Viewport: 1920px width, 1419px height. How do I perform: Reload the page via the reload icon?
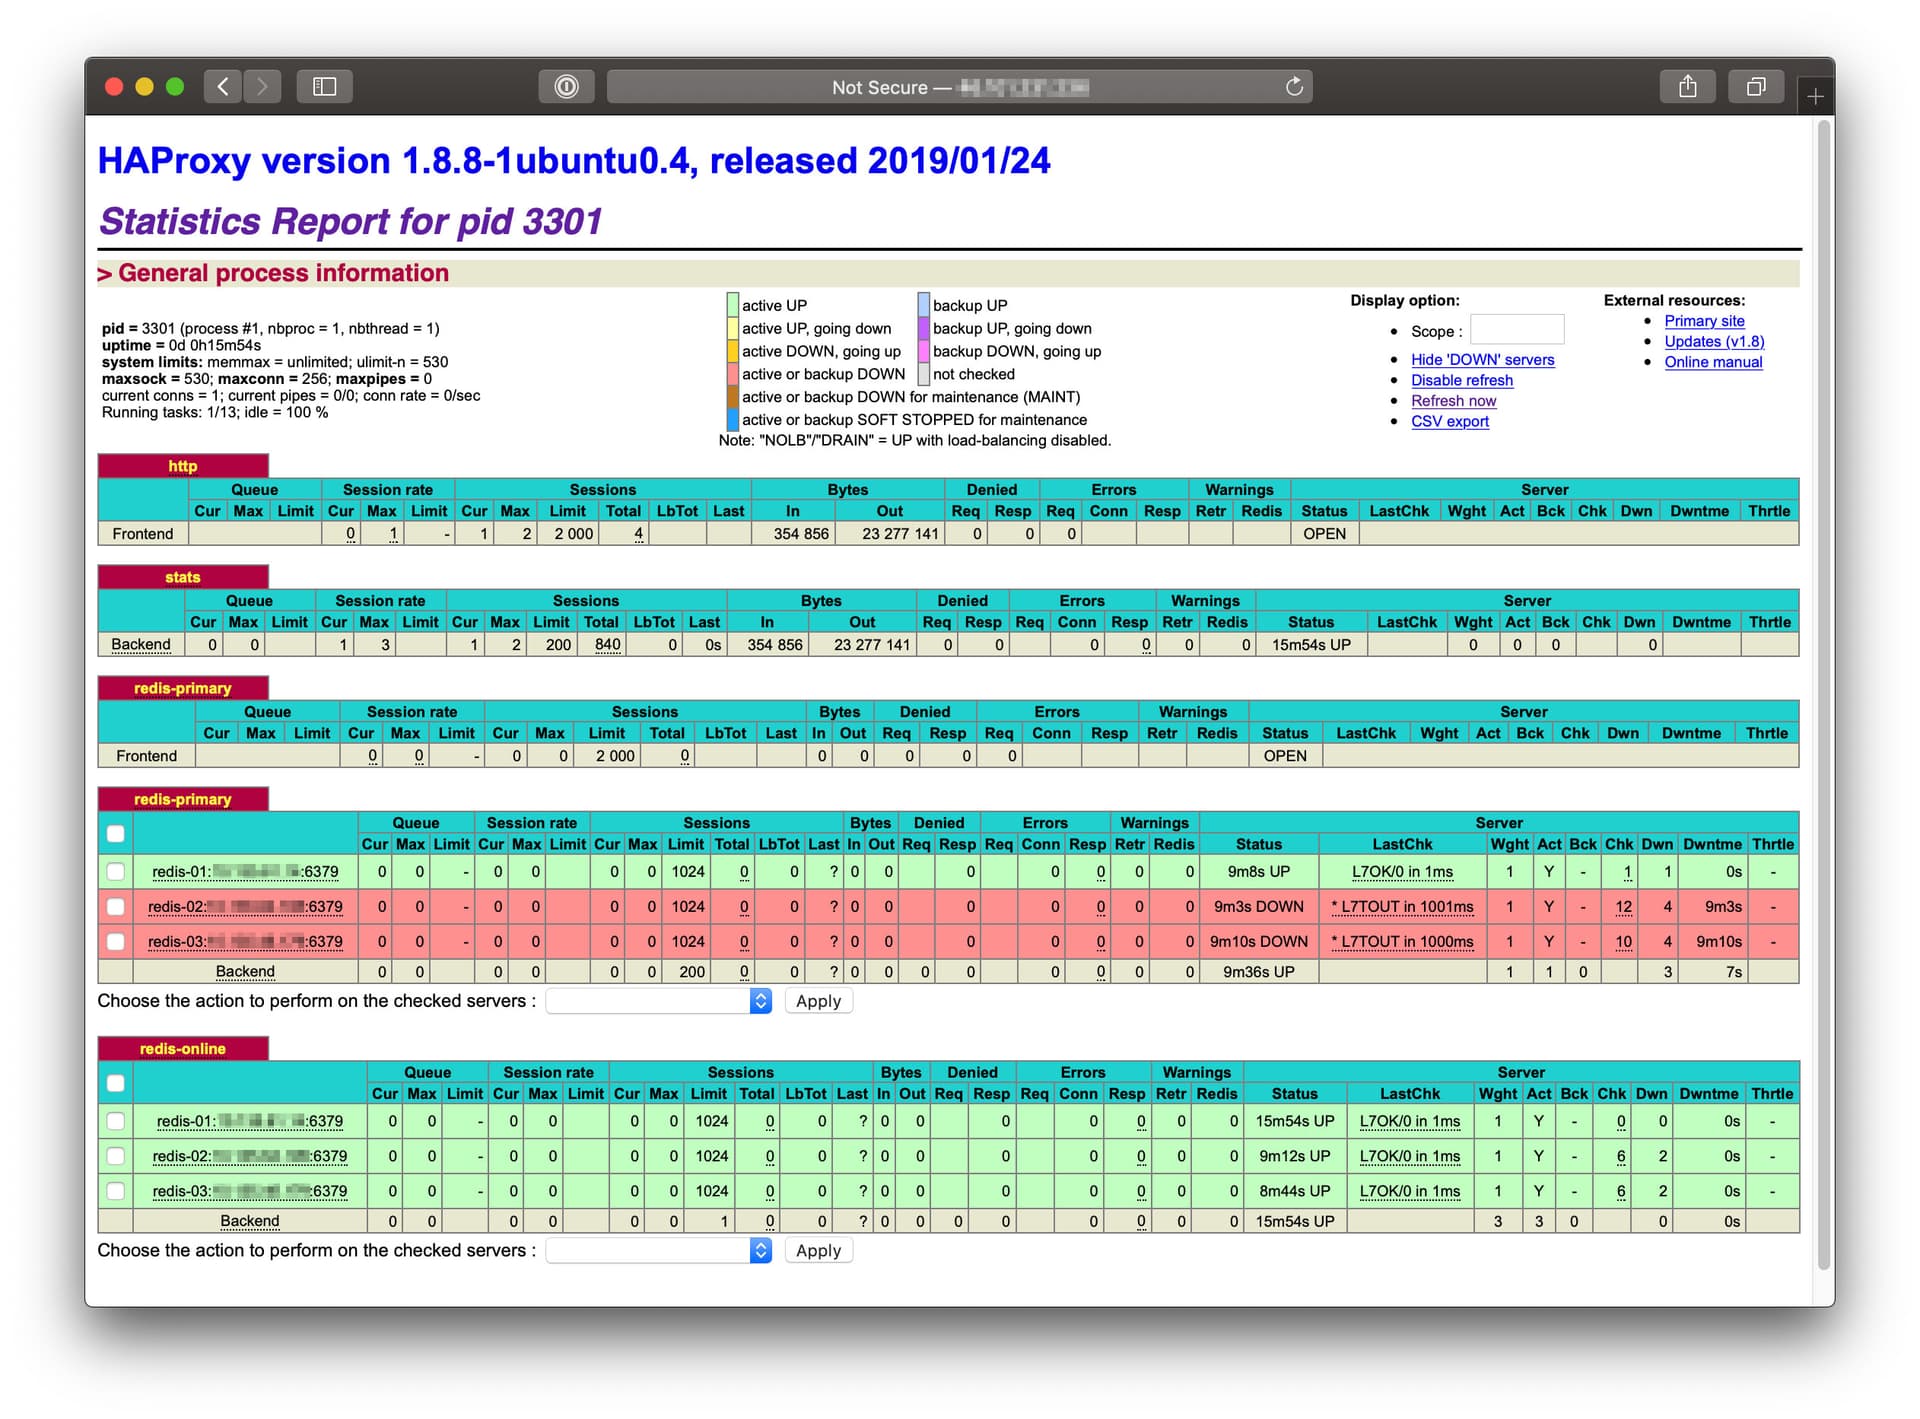click(x=1294, y=87)
